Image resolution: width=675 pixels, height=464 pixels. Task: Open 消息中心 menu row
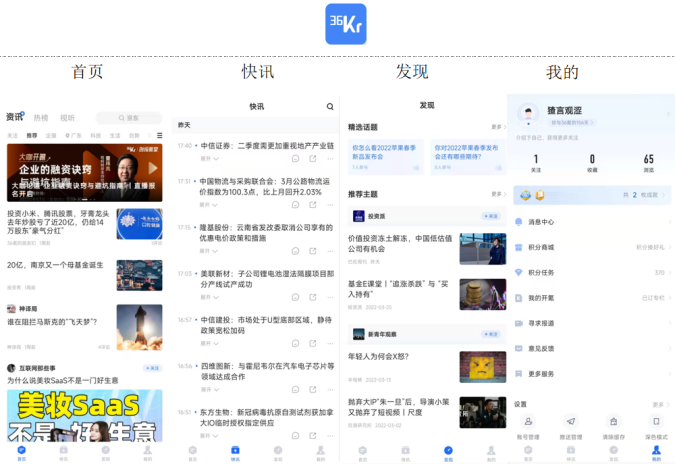[592, 222]
